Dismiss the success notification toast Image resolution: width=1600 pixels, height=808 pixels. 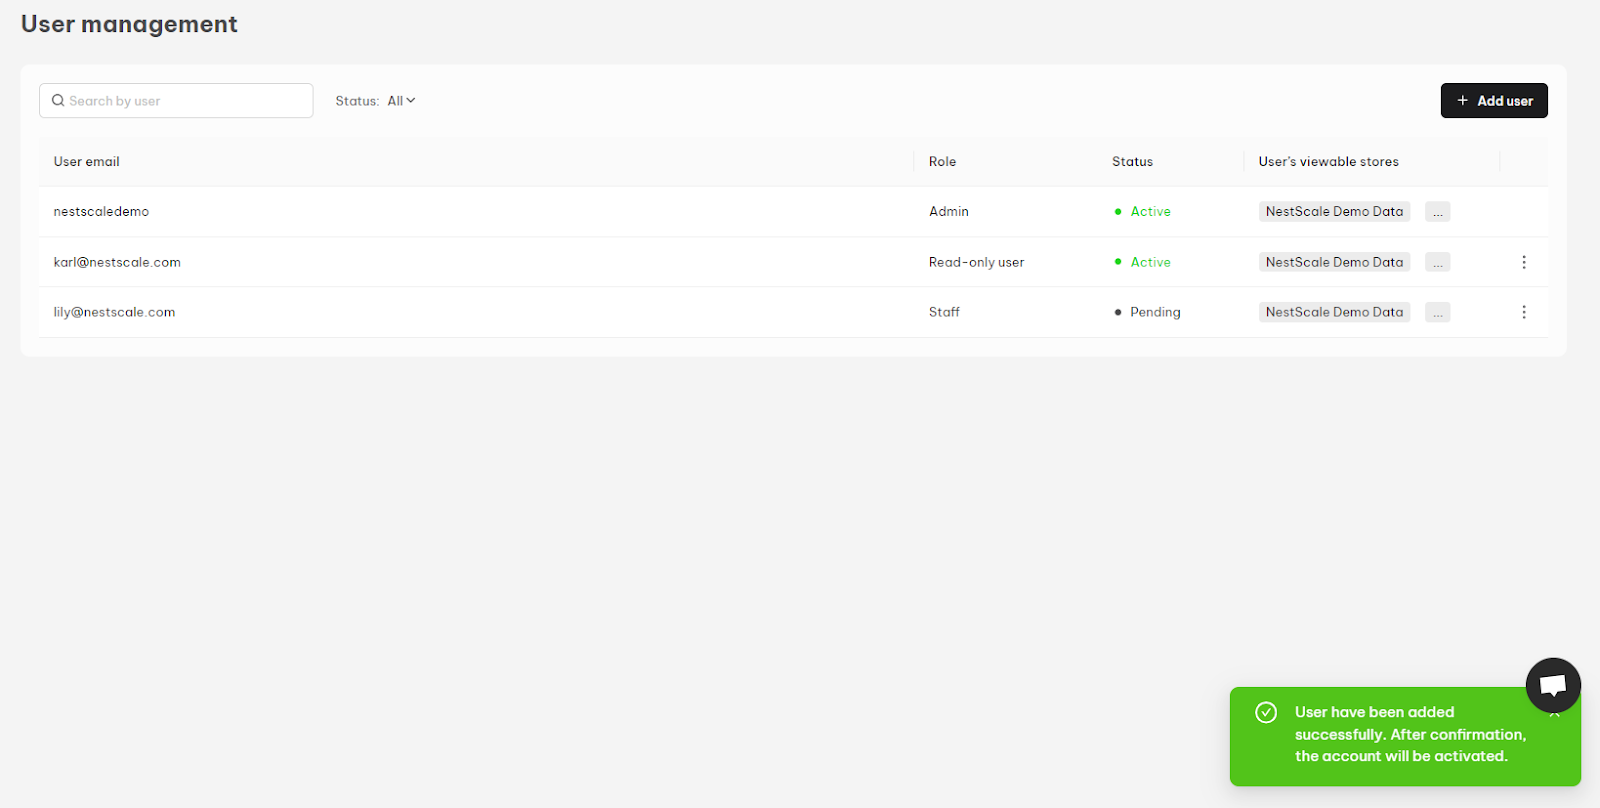[1555, 716]
